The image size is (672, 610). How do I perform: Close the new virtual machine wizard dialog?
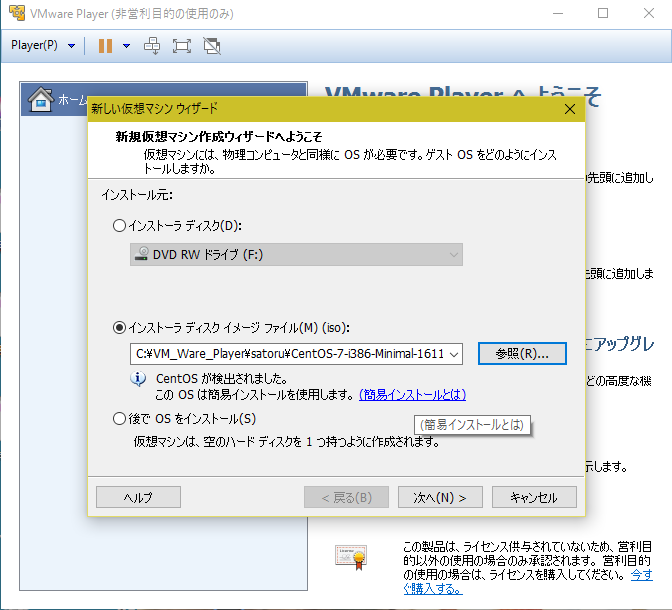tap(570, 109)
